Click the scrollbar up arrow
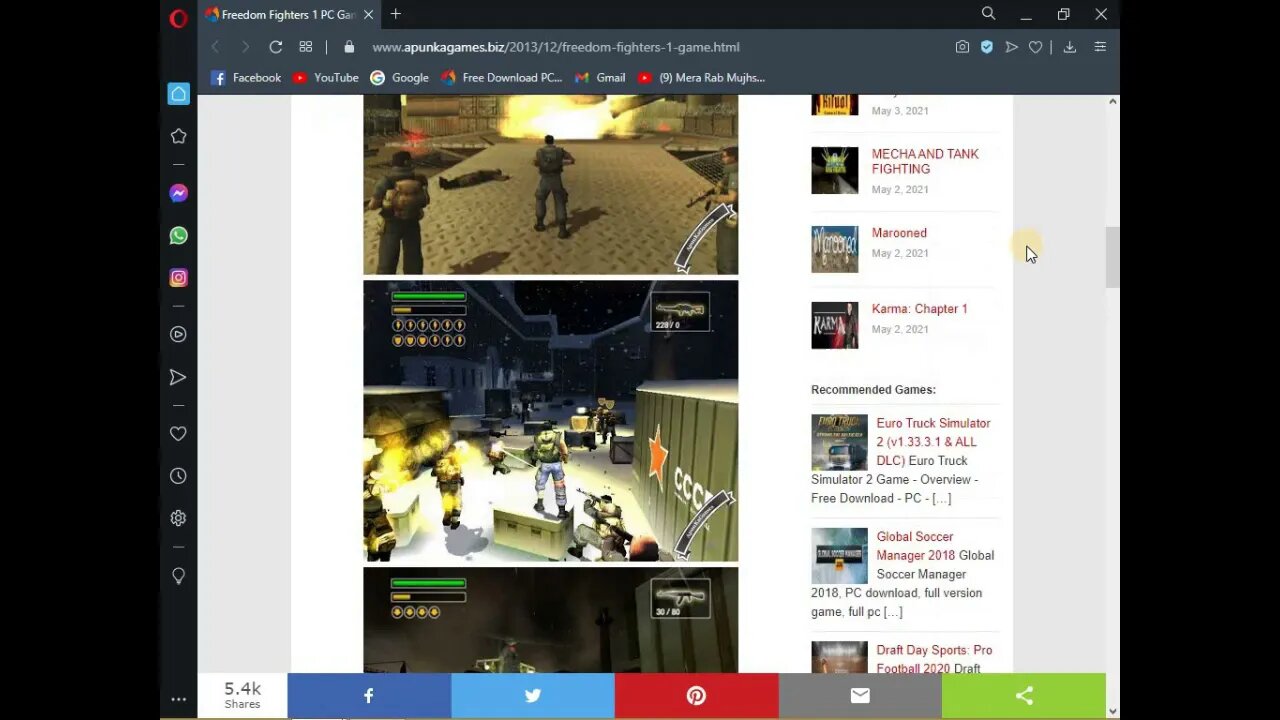 pyautogui.click(x=1112, y=102)
